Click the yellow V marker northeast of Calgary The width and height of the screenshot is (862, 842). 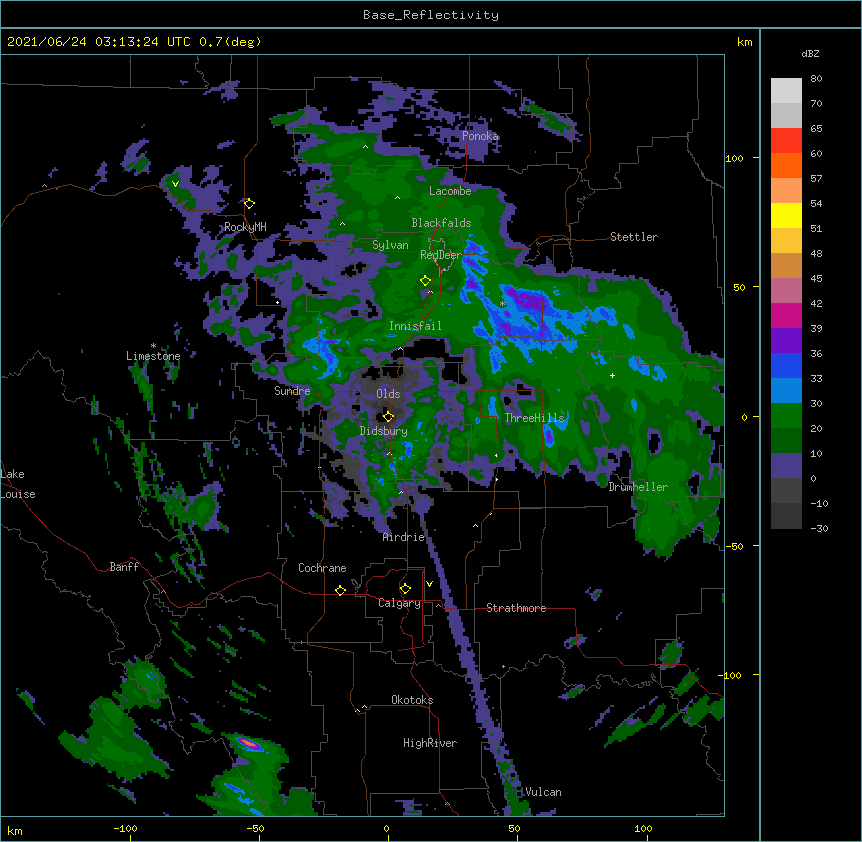(429, 584)
